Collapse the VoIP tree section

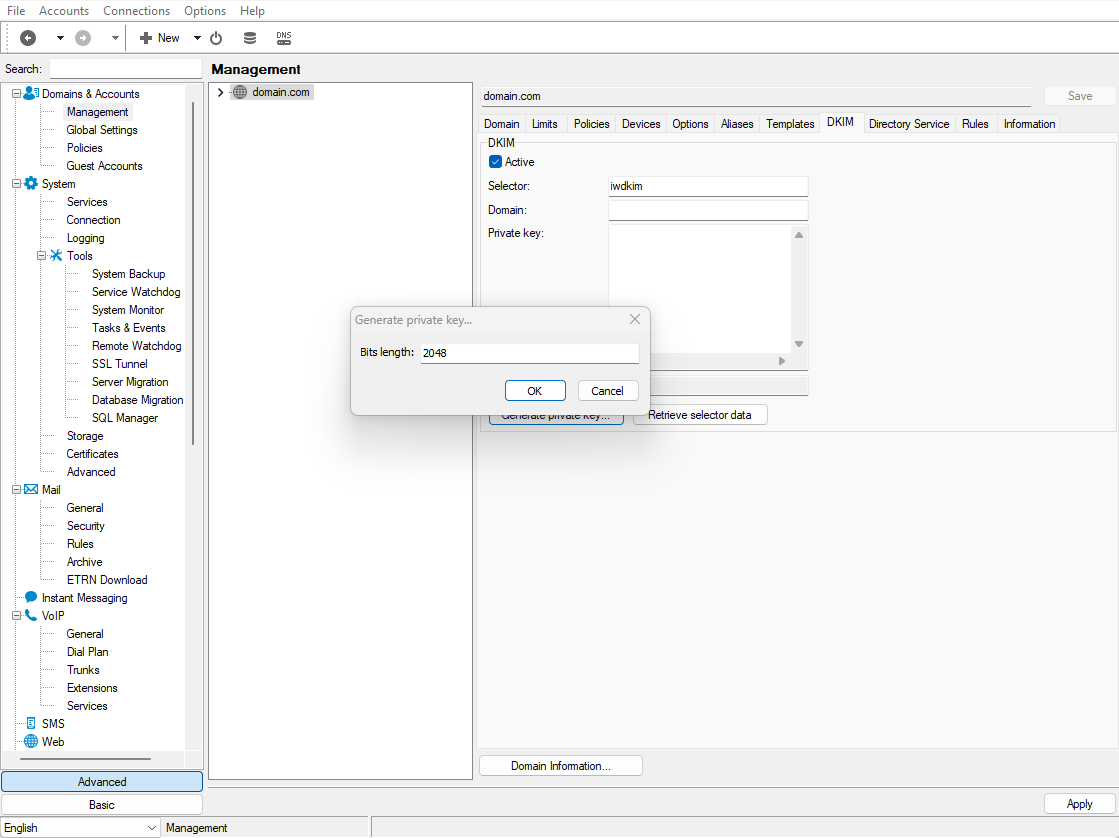point(16,616)
